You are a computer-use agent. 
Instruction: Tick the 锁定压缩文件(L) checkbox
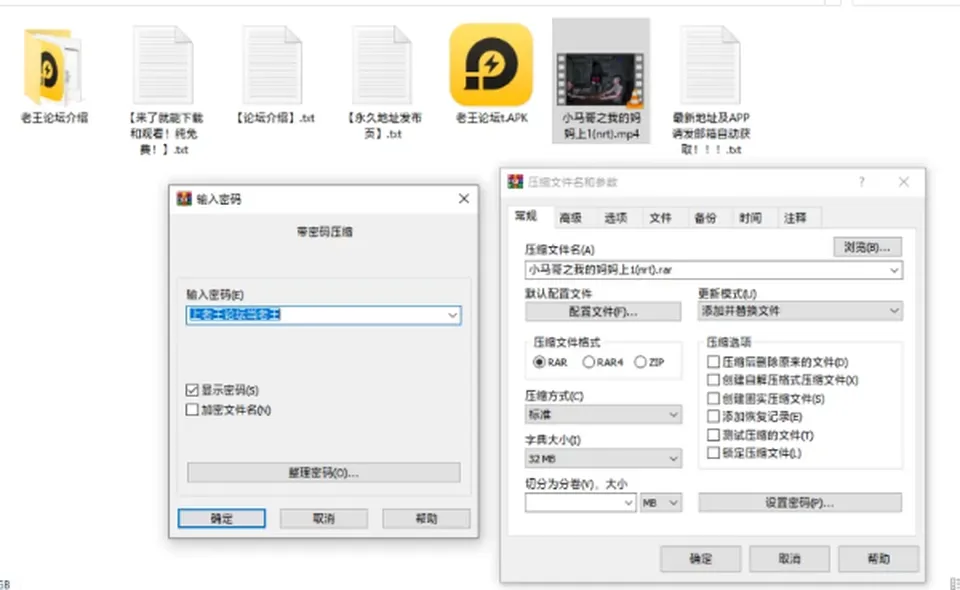tap(713, 453)
